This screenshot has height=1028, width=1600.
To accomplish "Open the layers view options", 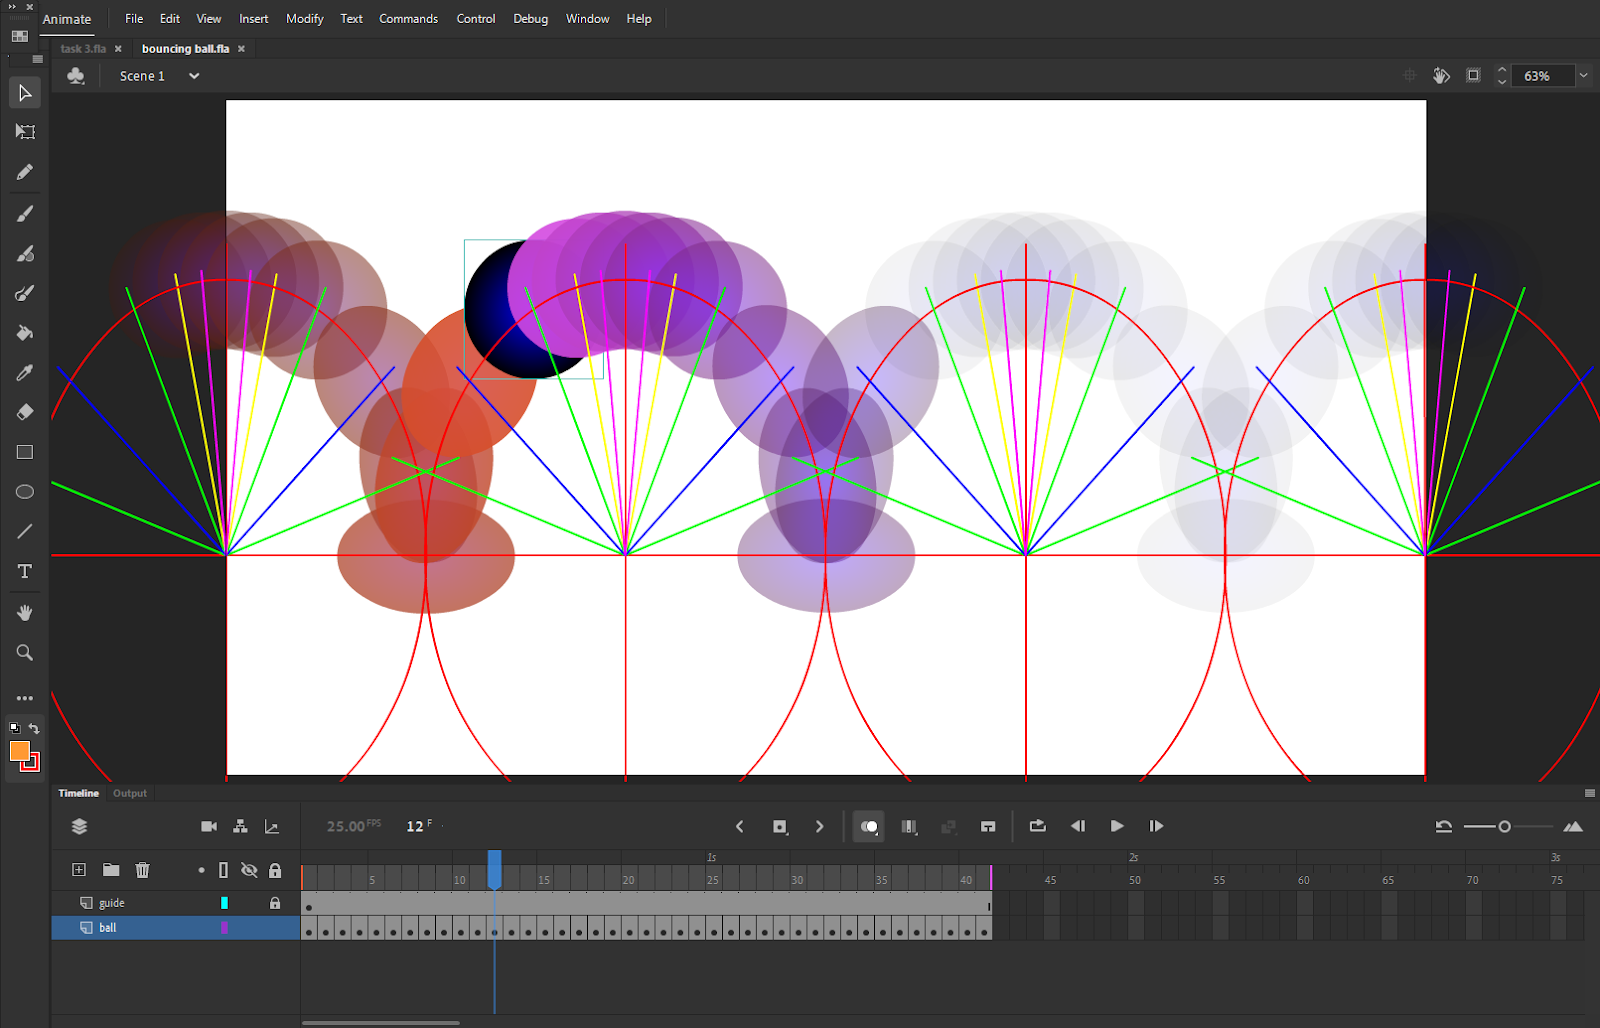I will (80, 826).
